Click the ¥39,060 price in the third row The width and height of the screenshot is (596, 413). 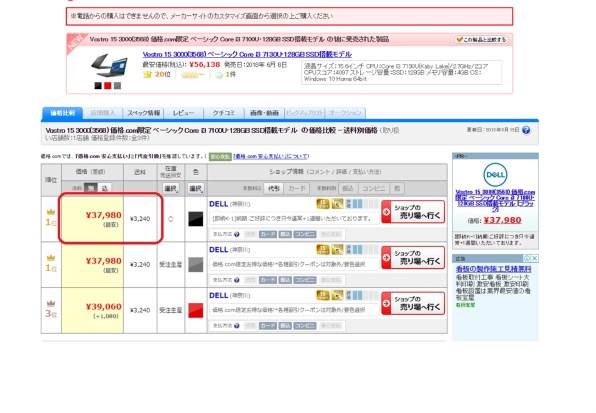pyautogui.click(x=103, y=307)
